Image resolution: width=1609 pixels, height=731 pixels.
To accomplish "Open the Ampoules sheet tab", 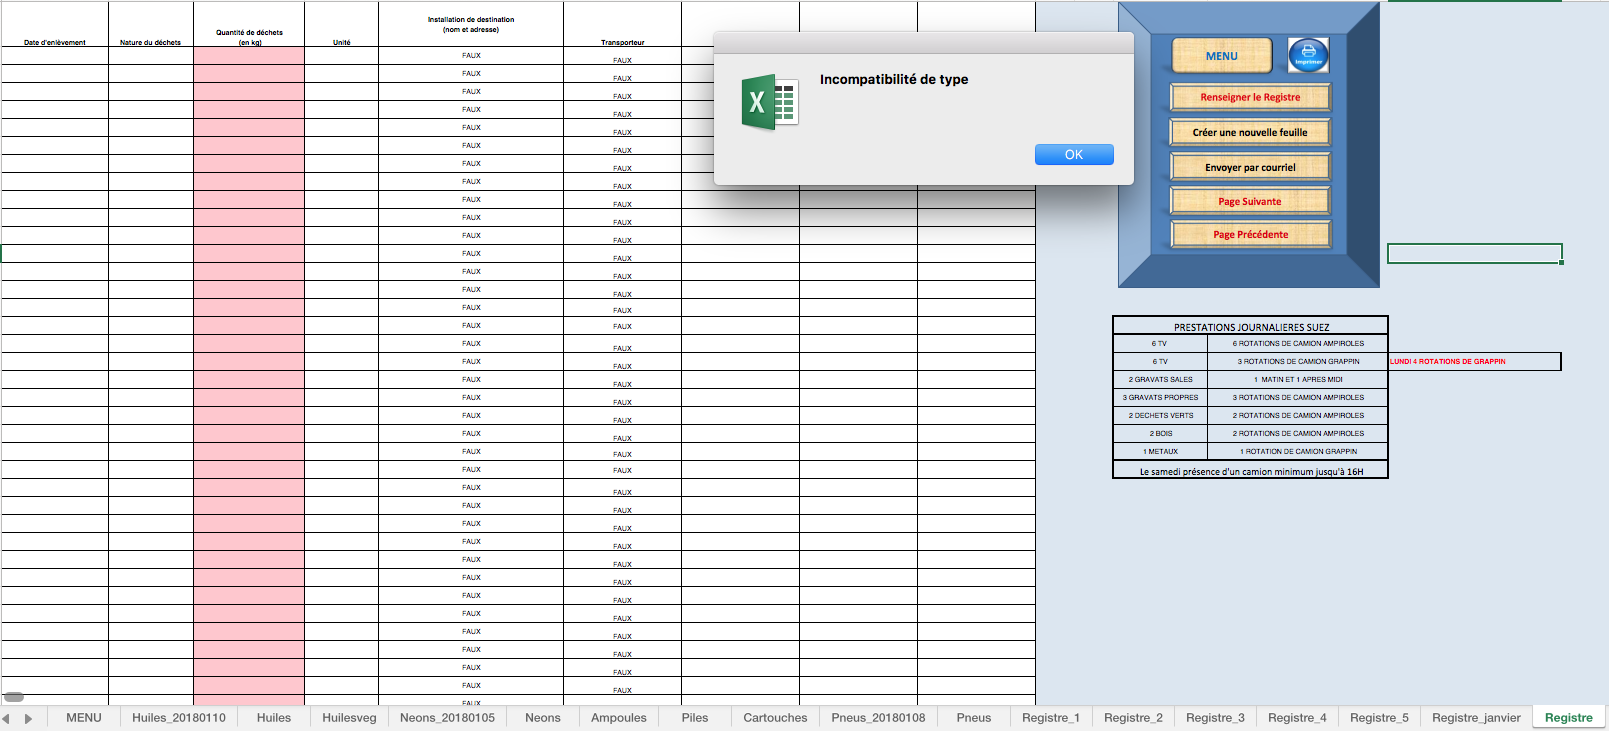I will pyautogui.click(x=619, y=718).
